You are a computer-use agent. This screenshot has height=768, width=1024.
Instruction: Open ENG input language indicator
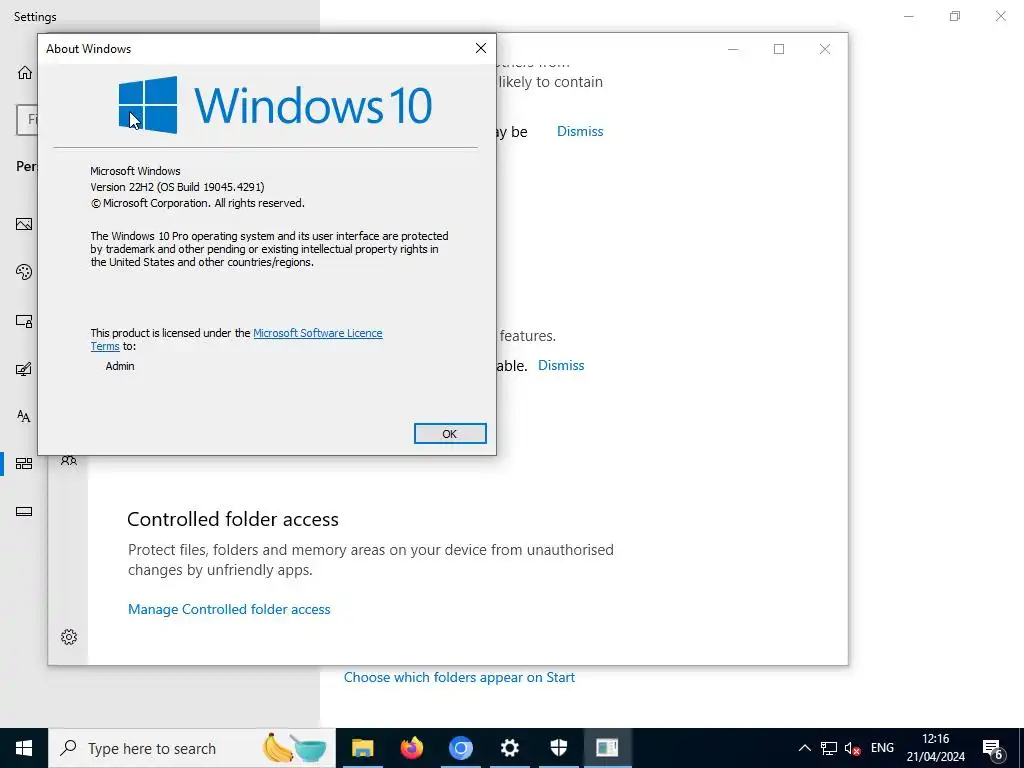coord(882,748)
